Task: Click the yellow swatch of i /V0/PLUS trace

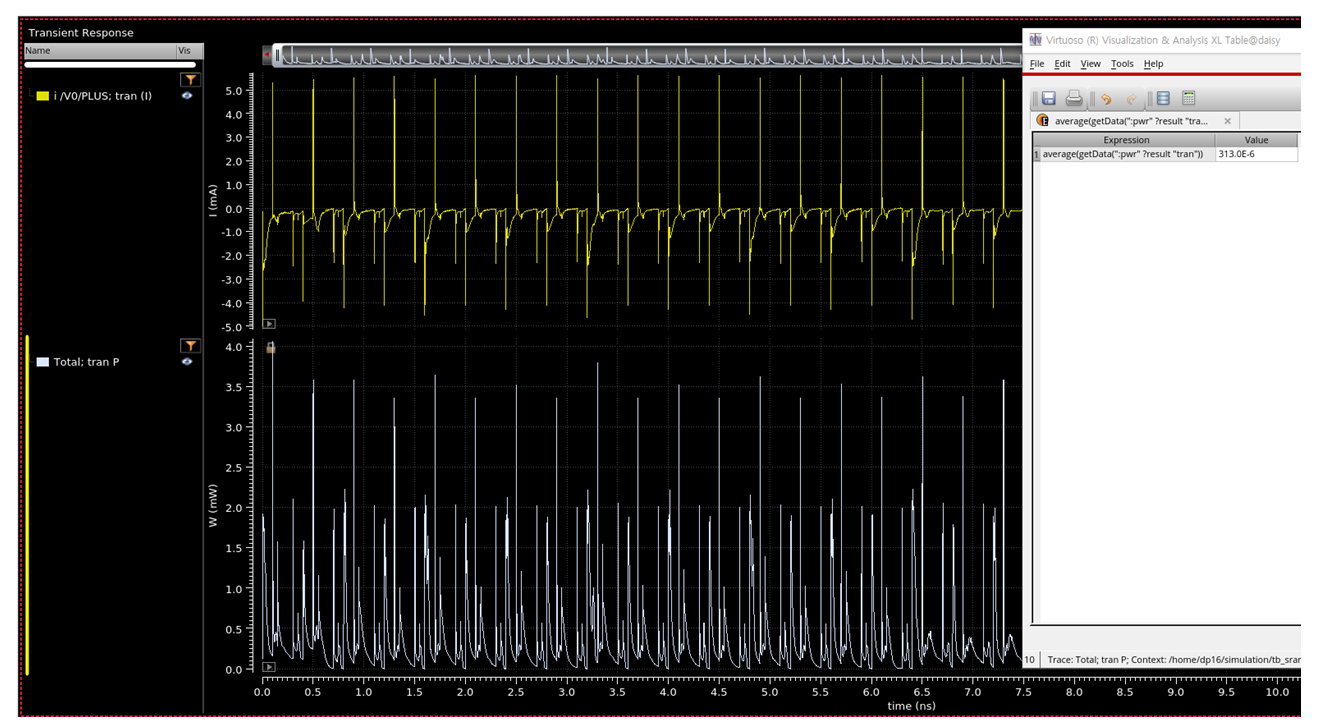Action: coord(42,96)
